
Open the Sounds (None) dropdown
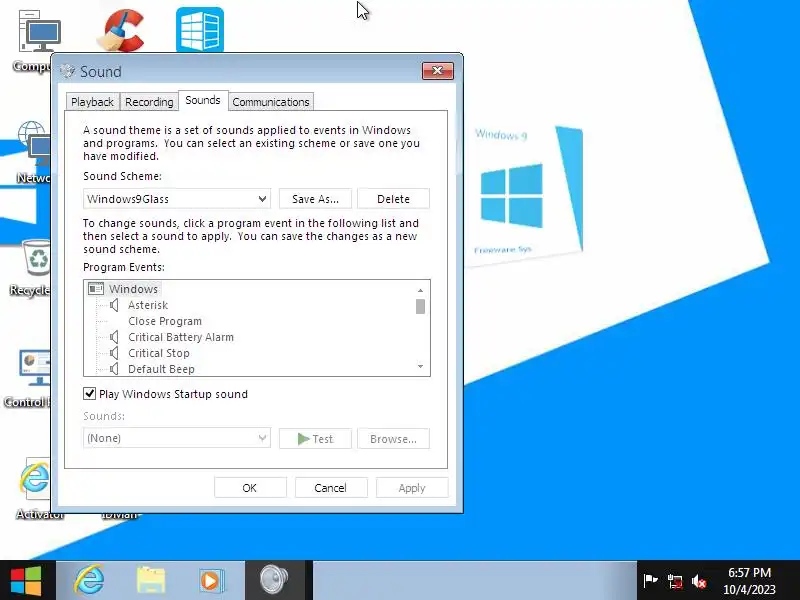coord(177,438)
